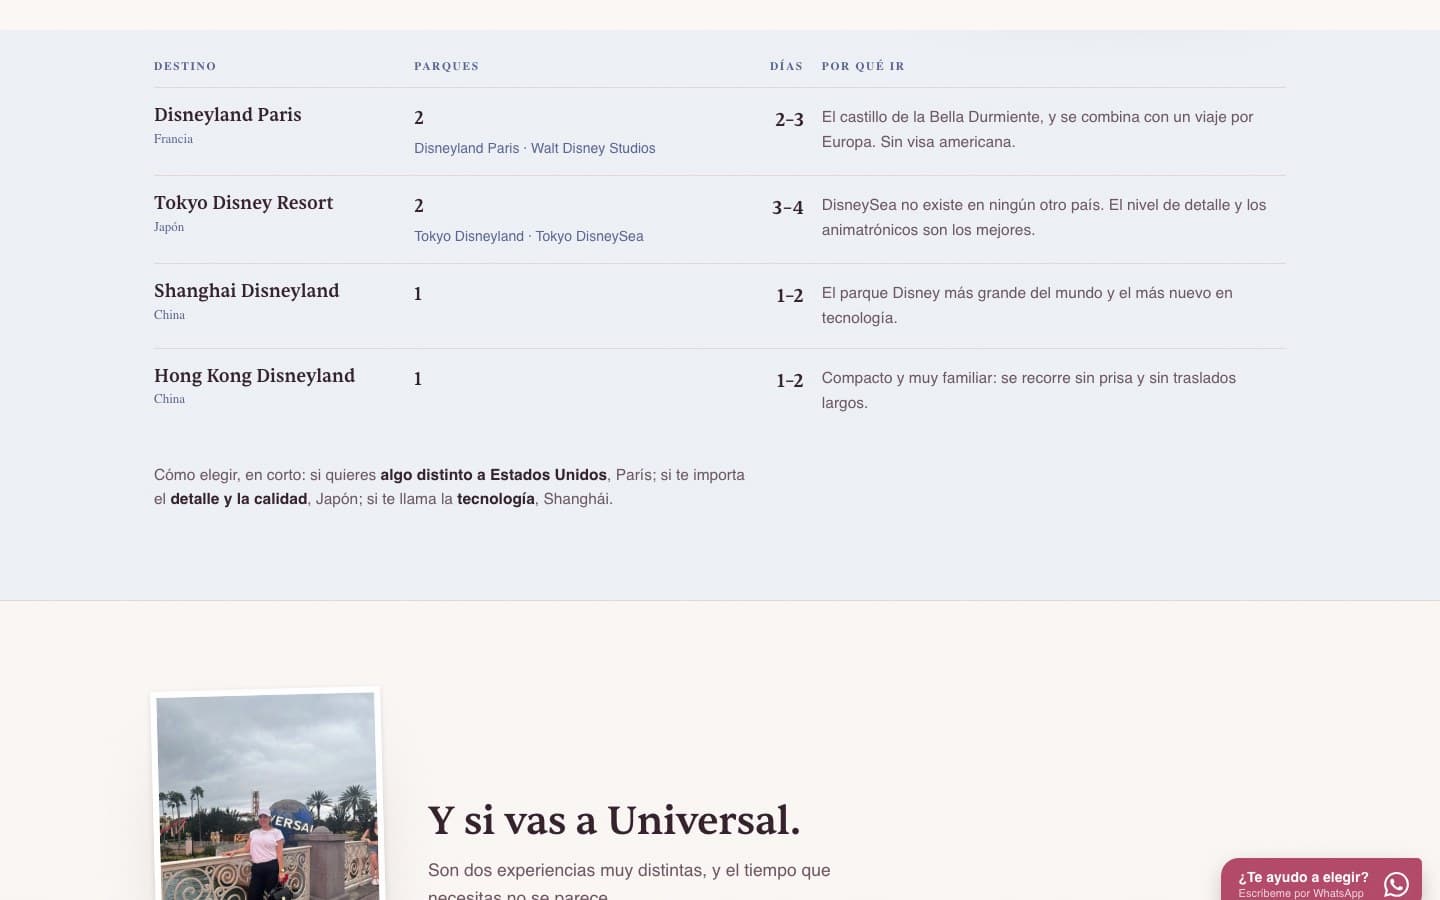
Task: Click the 'POR QUÉ IR' column header
Action: tap(863, 66)
